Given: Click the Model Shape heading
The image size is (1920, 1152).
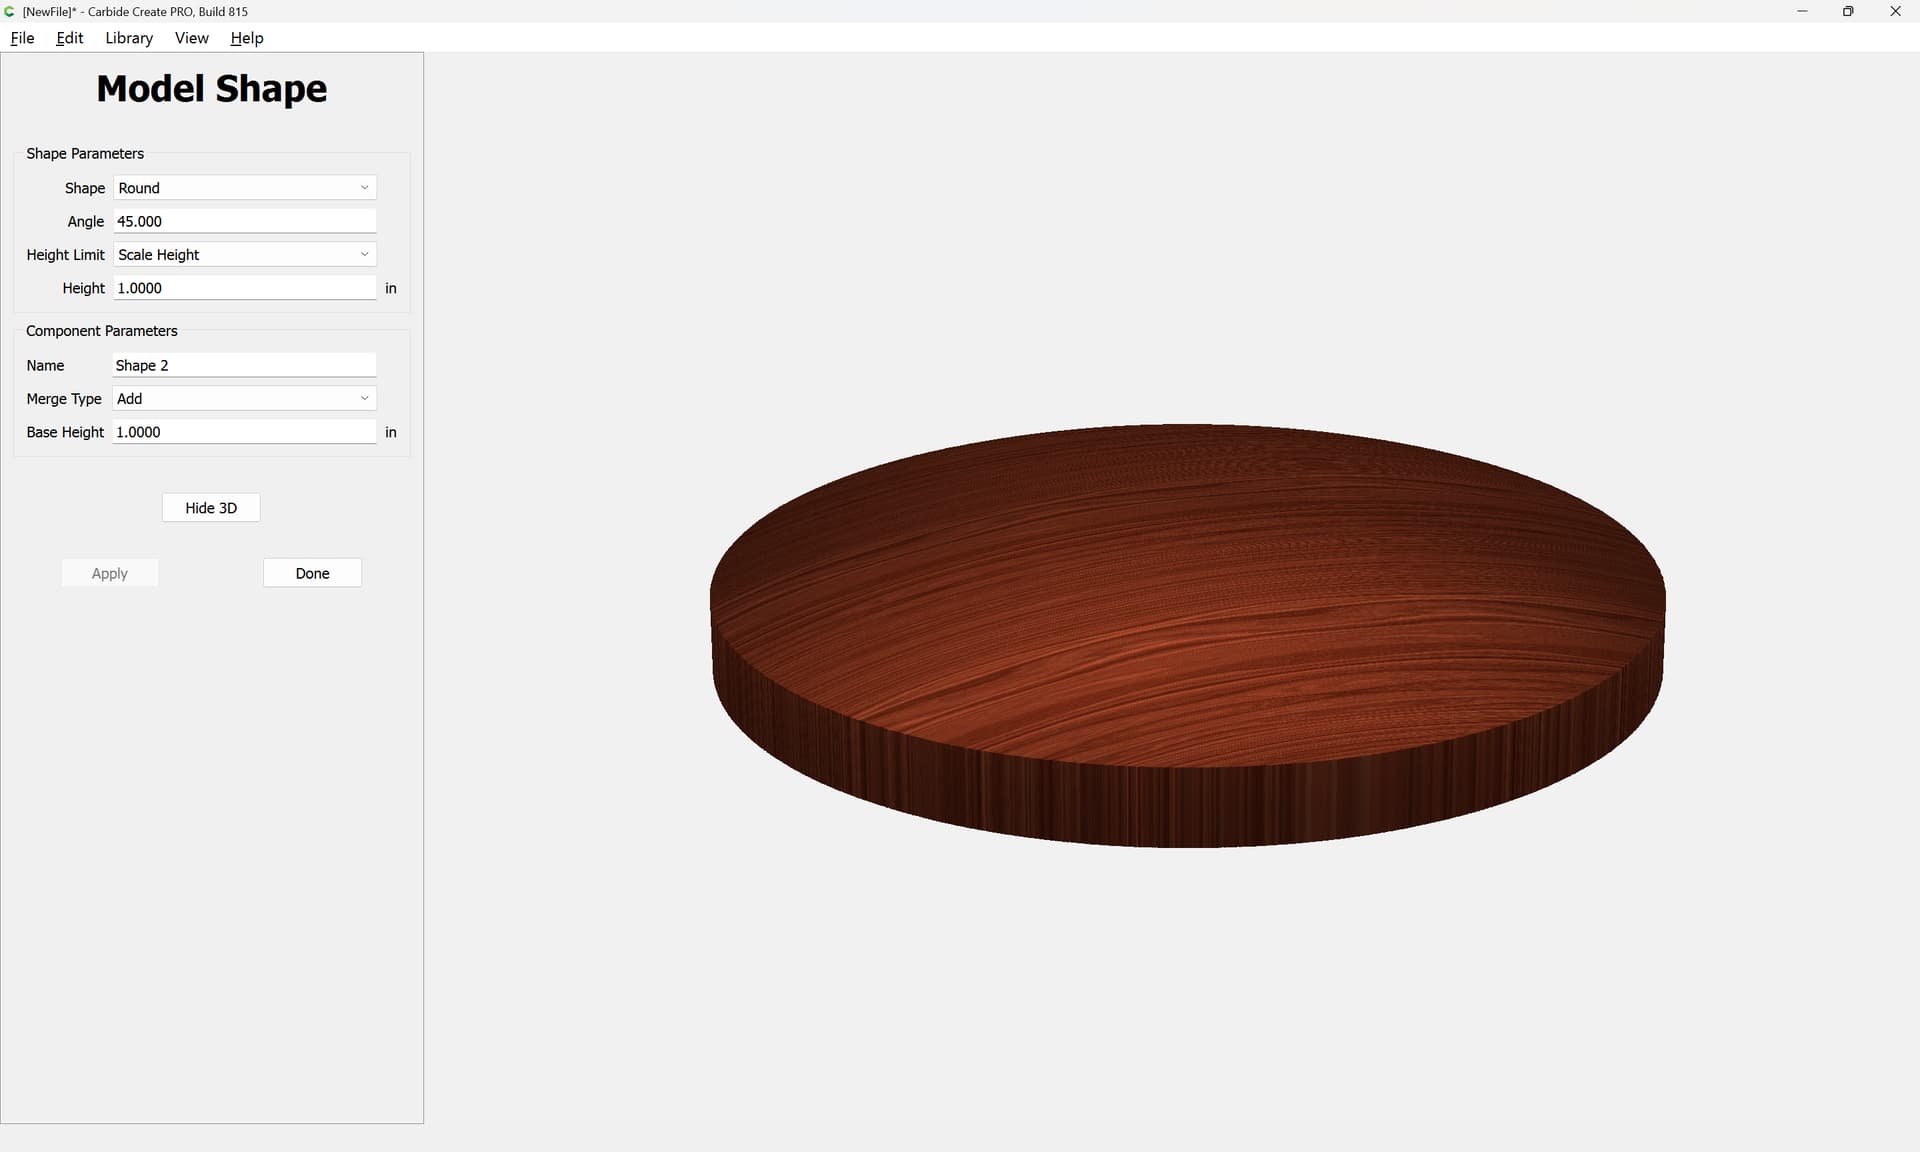Looking at the screenshot, I should 212,89.
